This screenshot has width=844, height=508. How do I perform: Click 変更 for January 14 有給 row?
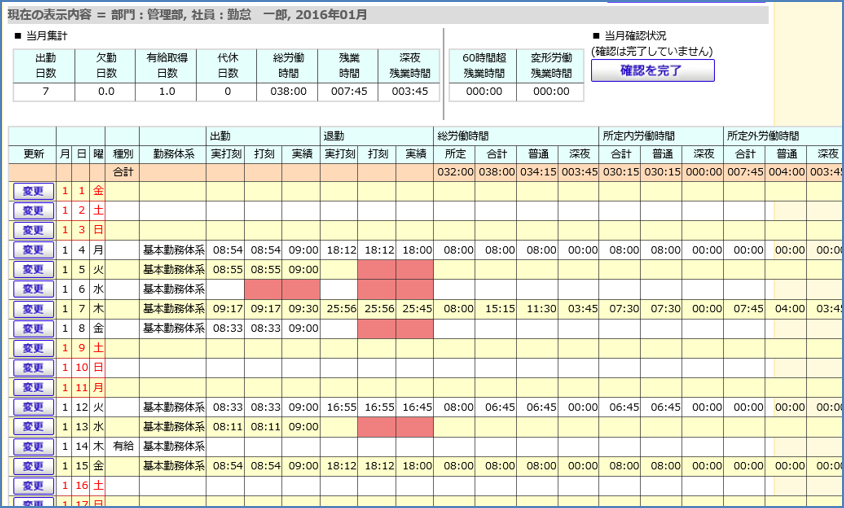pyautogui.click(x=32, y=446)
